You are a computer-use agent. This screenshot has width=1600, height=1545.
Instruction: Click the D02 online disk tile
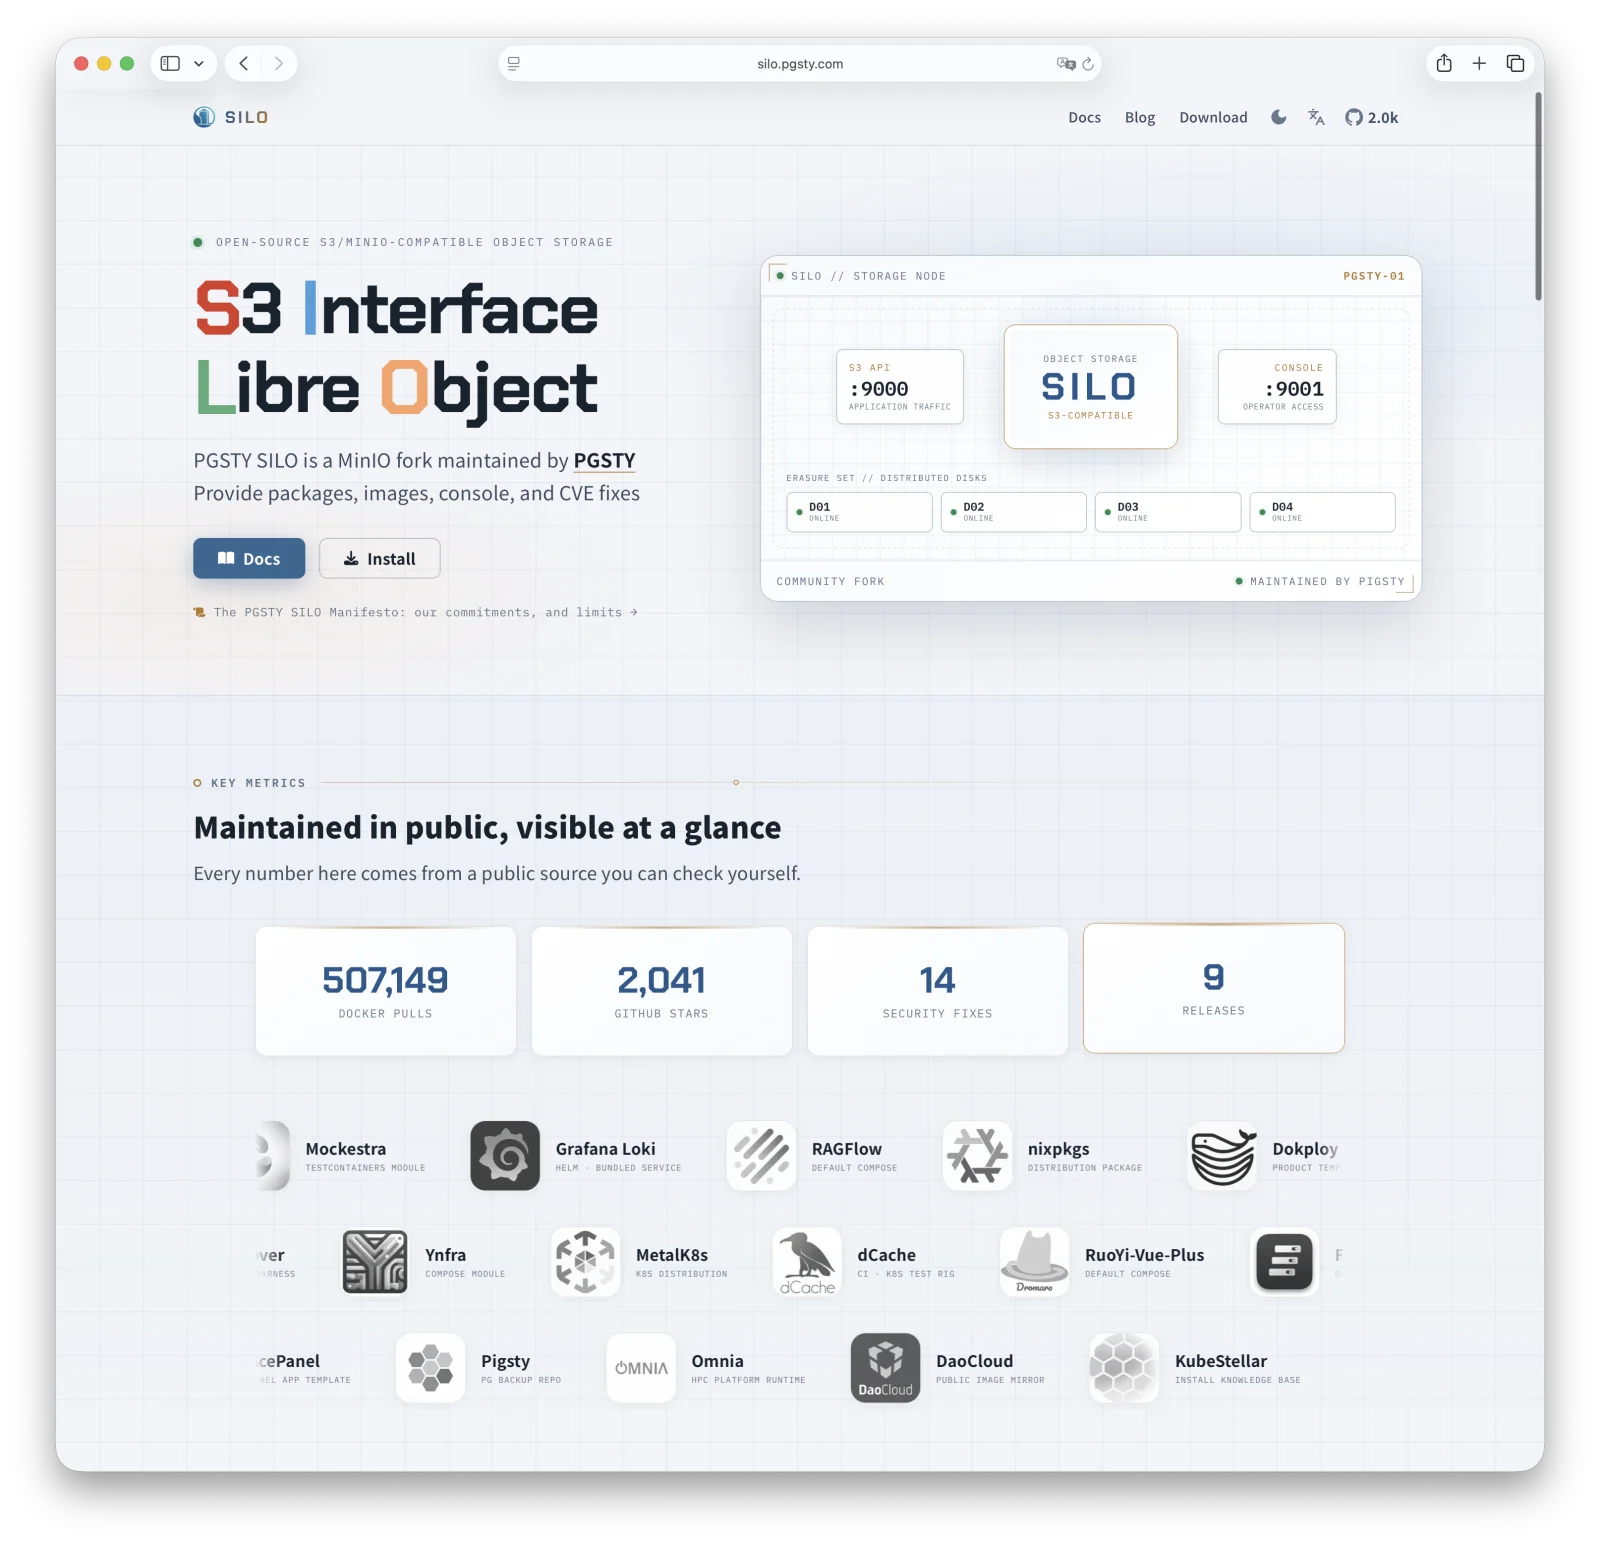[1013, 512]
